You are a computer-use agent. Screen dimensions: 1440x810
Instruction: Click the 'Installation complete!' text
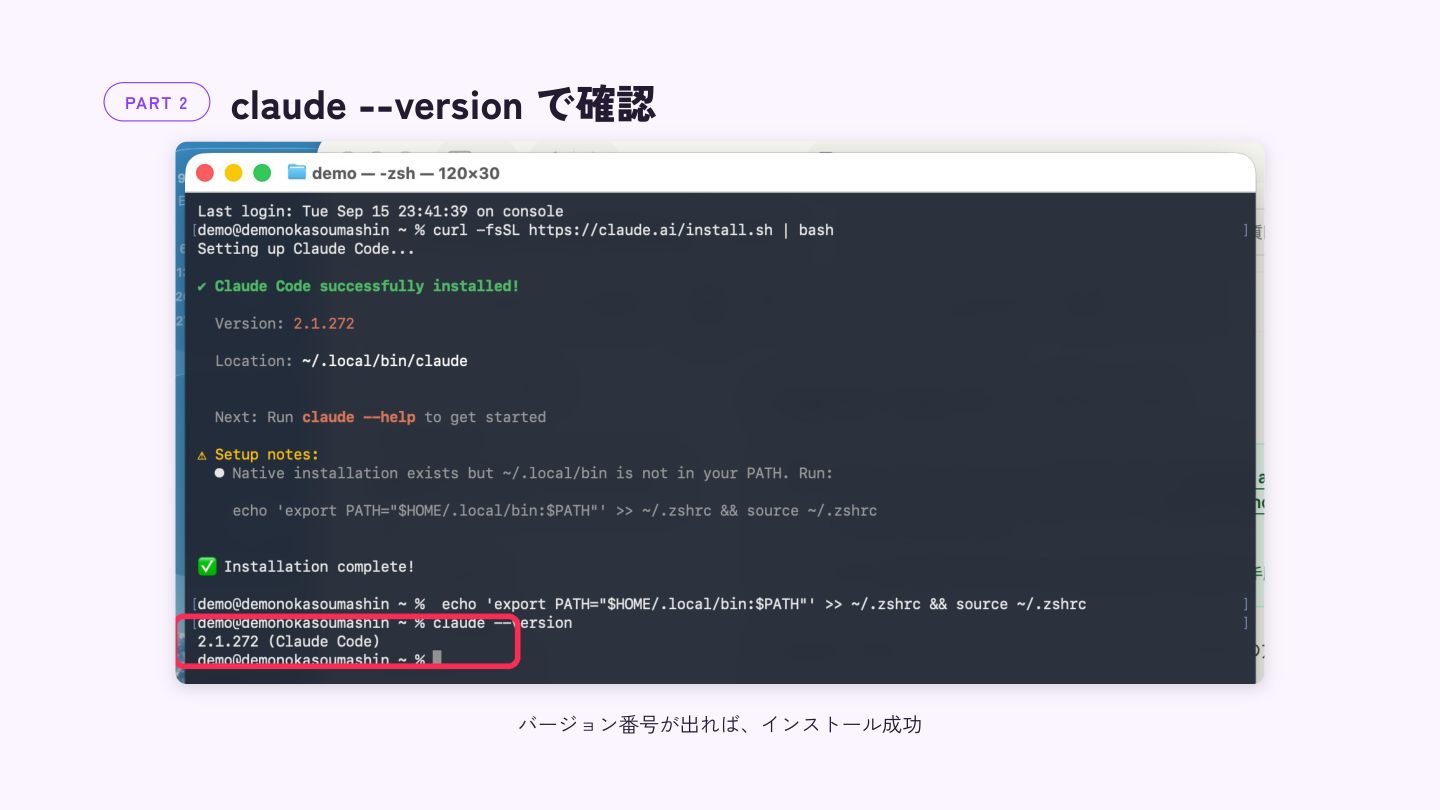click(319, 567)
